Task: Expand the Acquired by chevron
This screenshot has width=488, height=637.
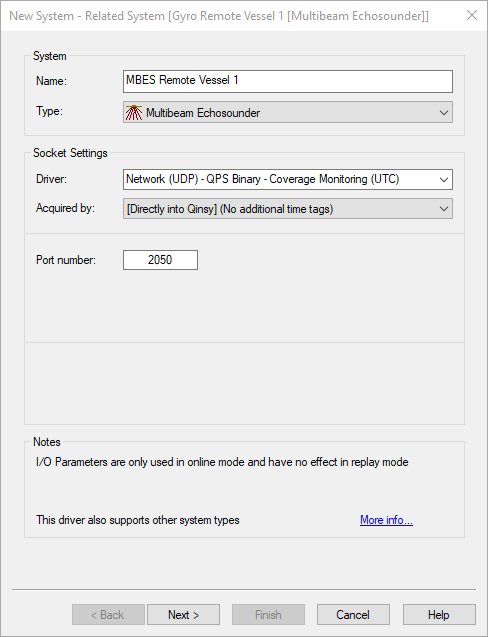Action: coord(444,209)
